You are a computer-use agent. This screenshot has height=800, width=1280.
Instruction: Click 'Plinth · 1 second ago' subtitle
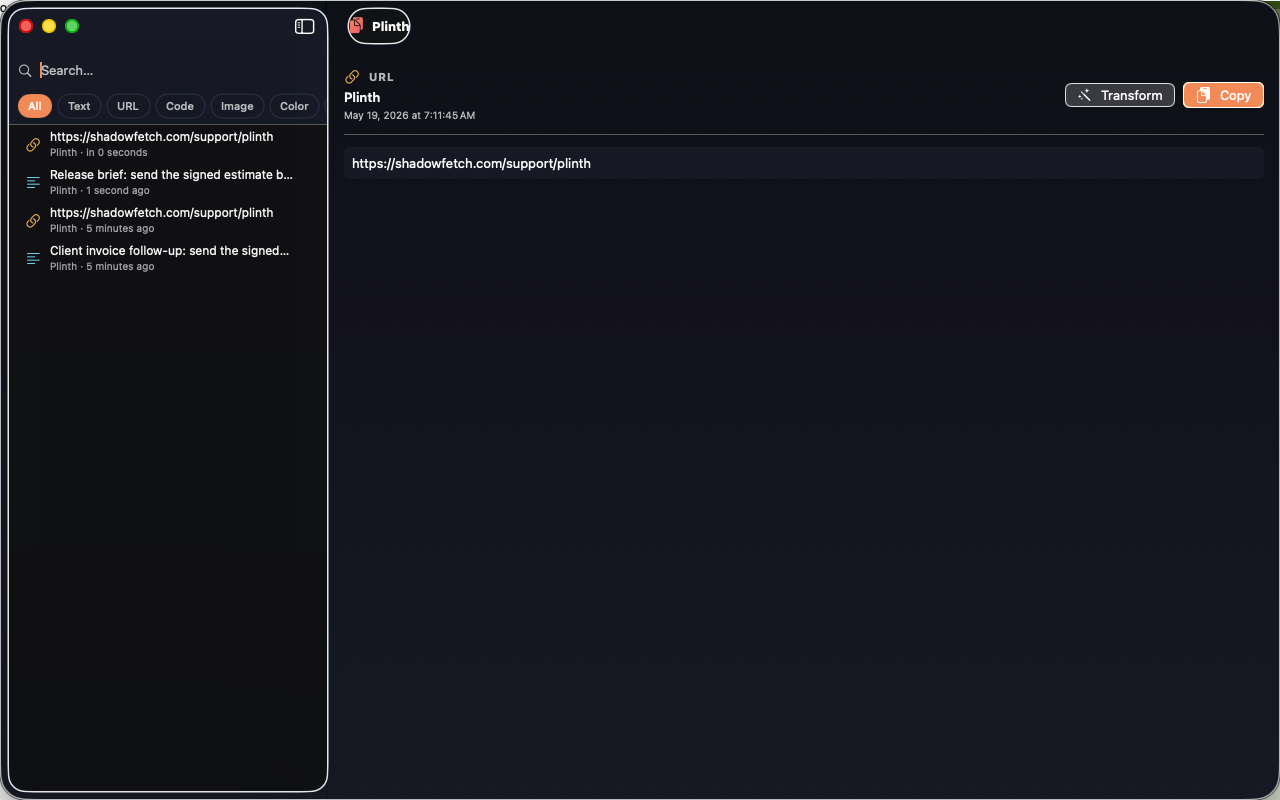click(100, 190)
